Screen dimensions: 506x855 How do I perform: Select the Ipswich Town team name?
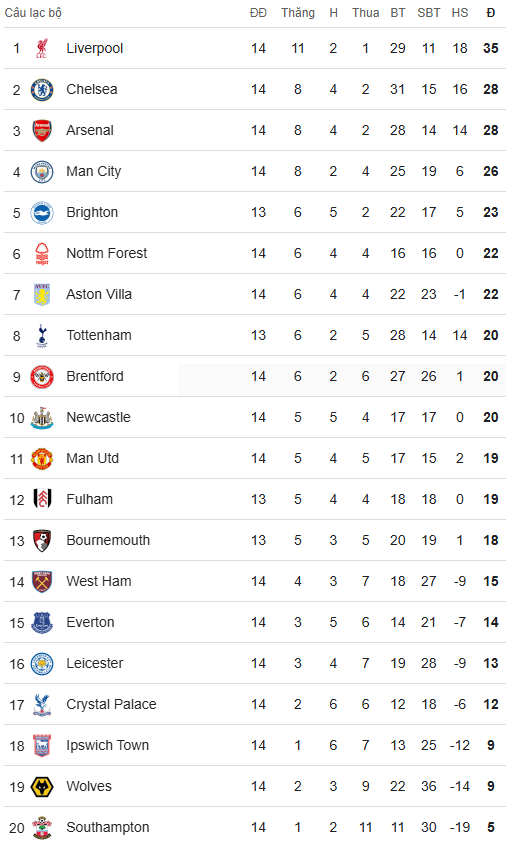(107, 745)
